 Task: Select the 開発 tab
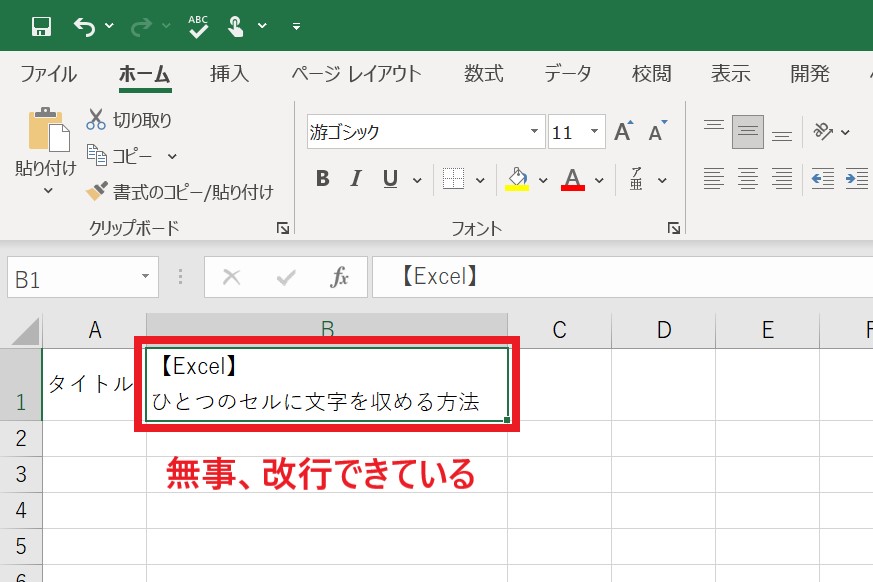coord(810,74)
